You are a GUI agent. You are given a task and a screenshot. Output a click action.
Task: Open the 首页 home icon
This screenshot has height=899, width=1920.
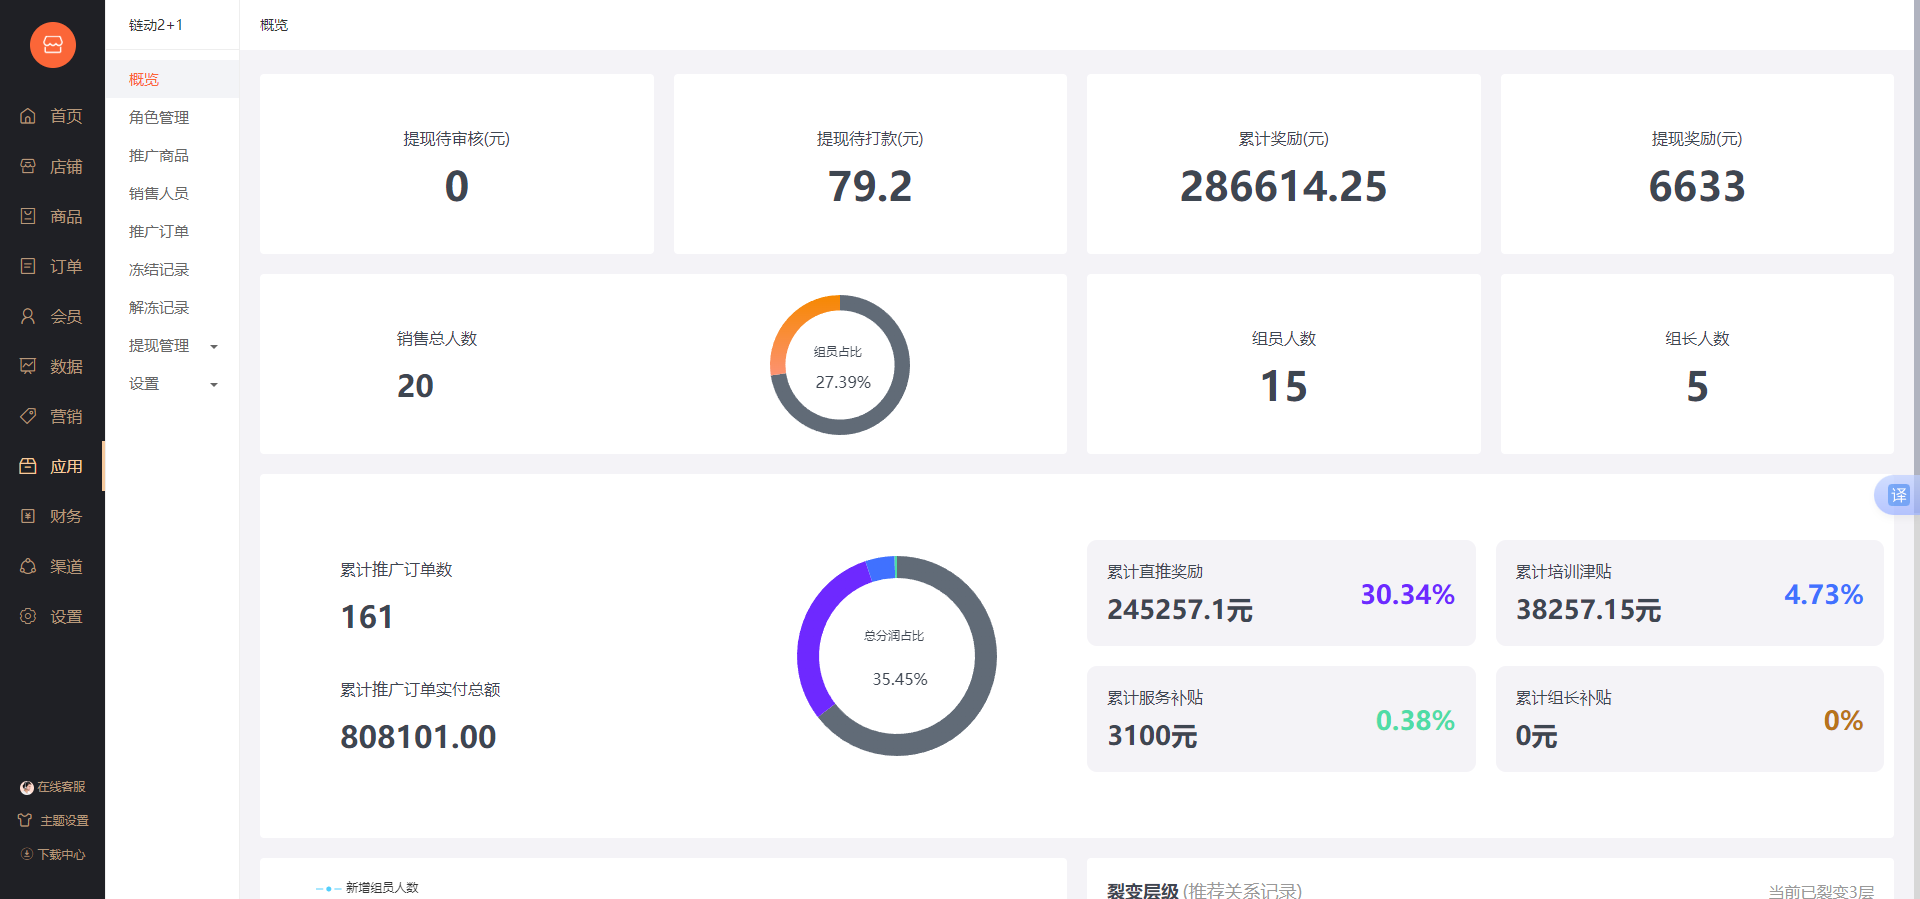pos(28,116)
